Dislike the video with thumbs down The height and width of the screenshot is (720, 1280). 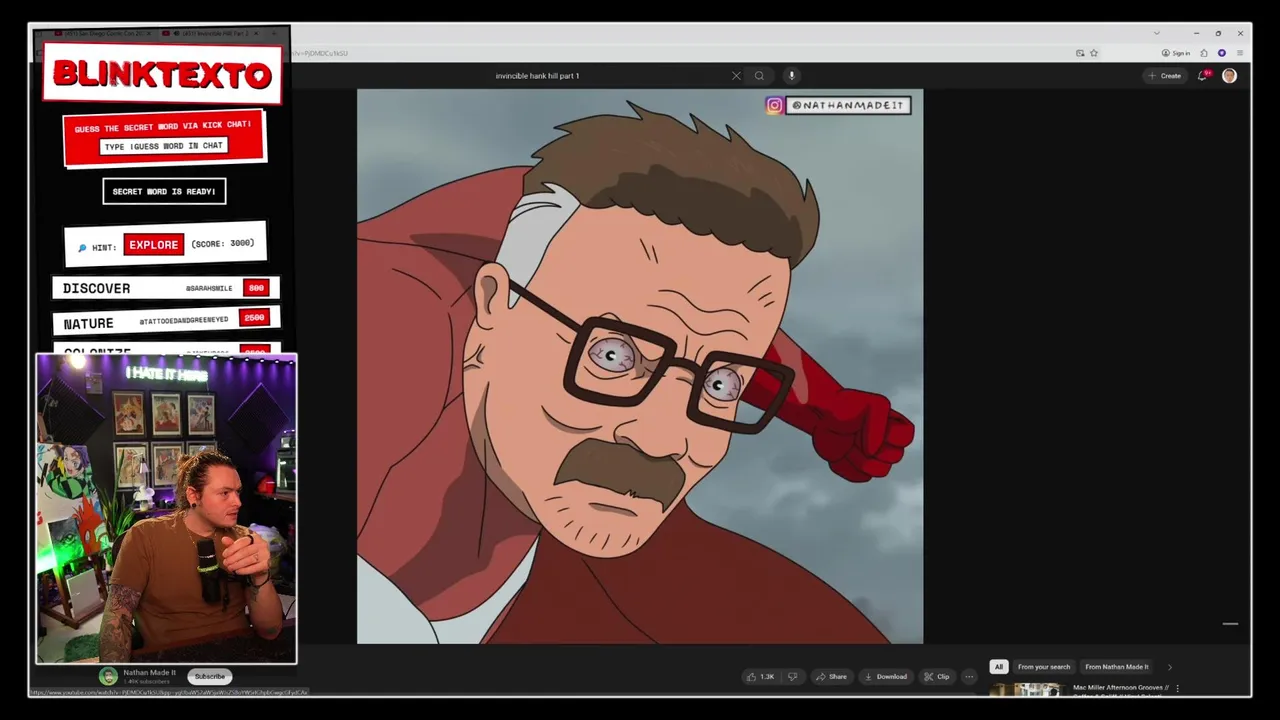coord(792,677)
